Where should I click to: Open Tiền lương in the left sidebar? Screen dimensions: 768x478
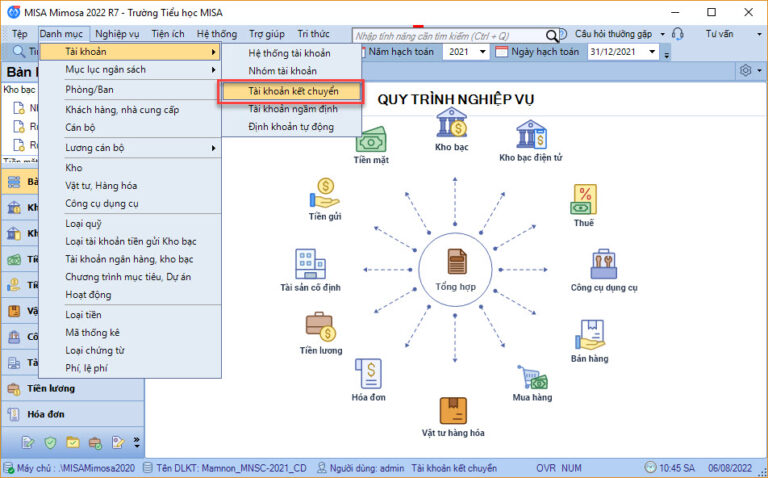50,388
